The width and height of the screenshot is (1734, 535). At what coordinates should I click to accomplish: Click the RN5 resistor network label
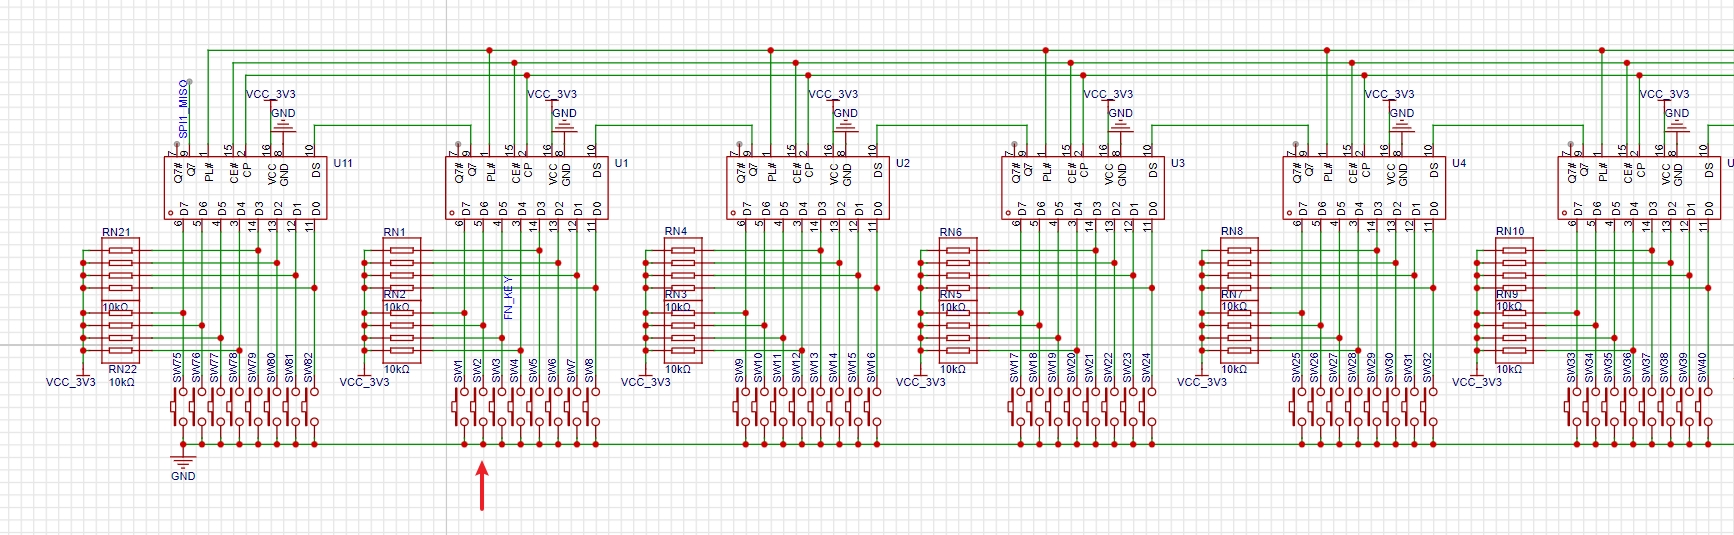click(x=951, y=294)
